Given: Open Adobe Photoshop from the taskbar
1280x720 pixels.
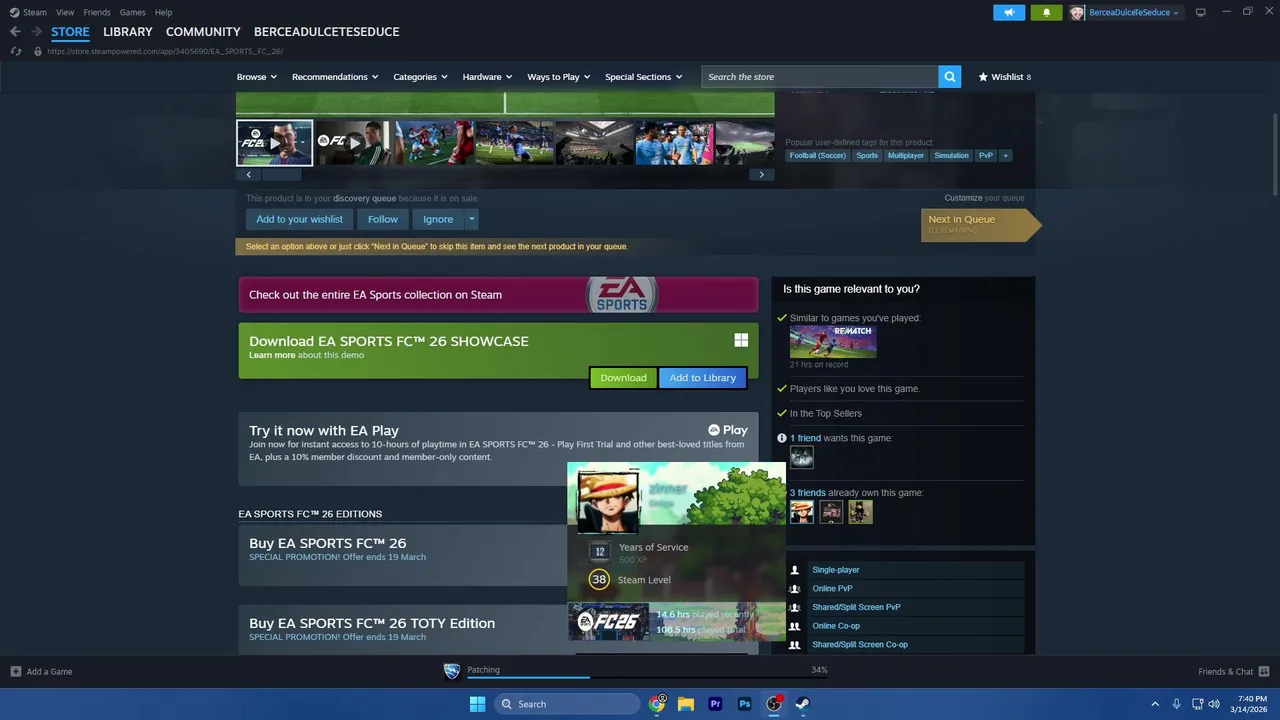Looking at the screenshot, I should (x=744, y=704).
